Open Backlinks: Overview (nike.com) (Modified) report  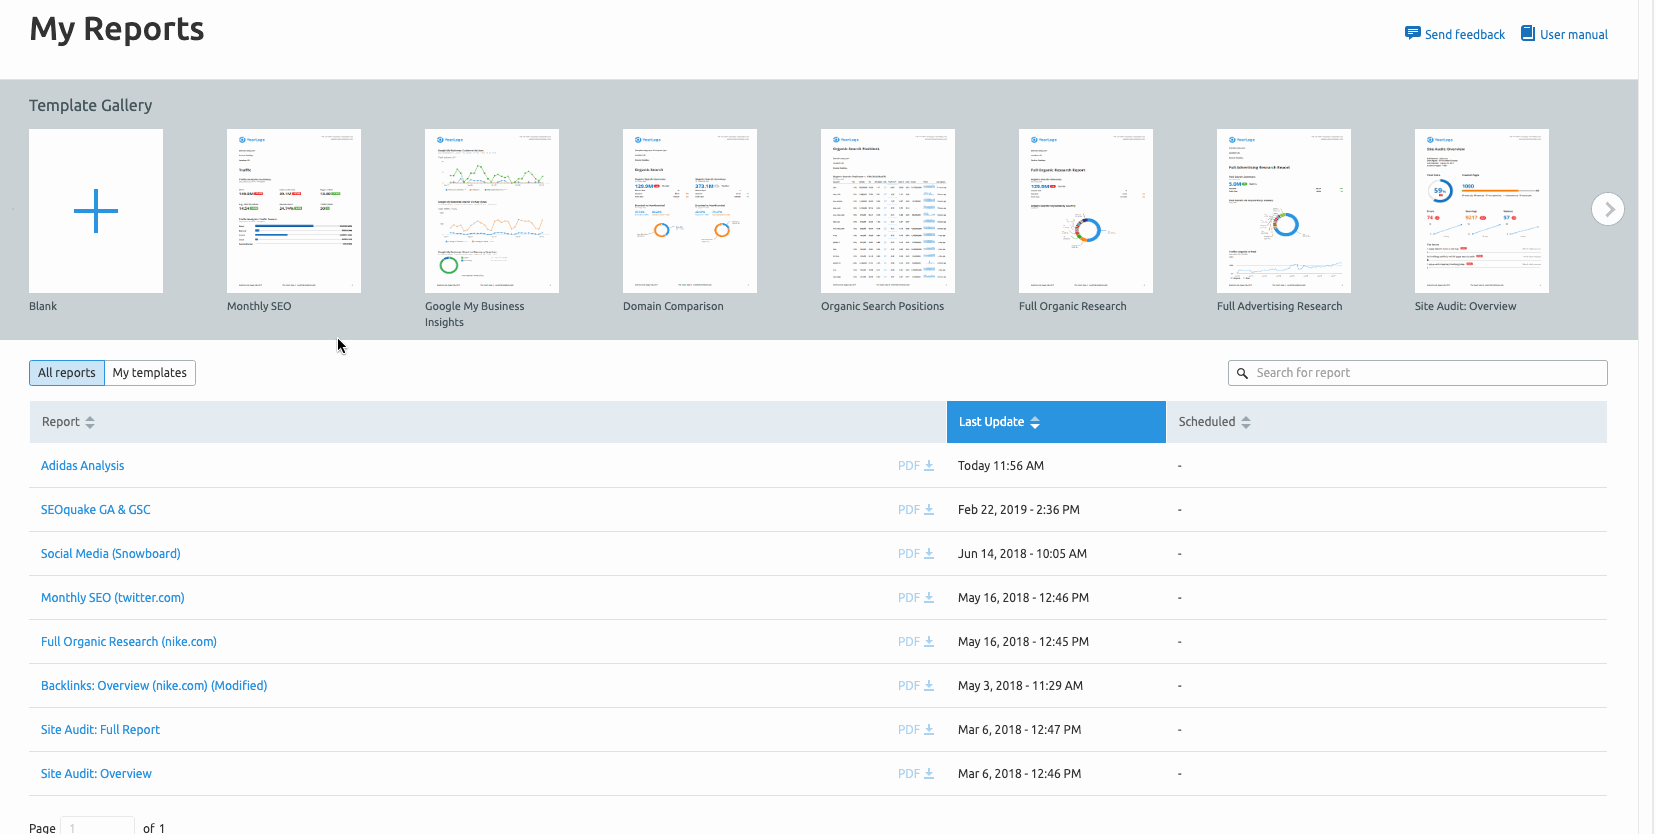tap(154, 686)
